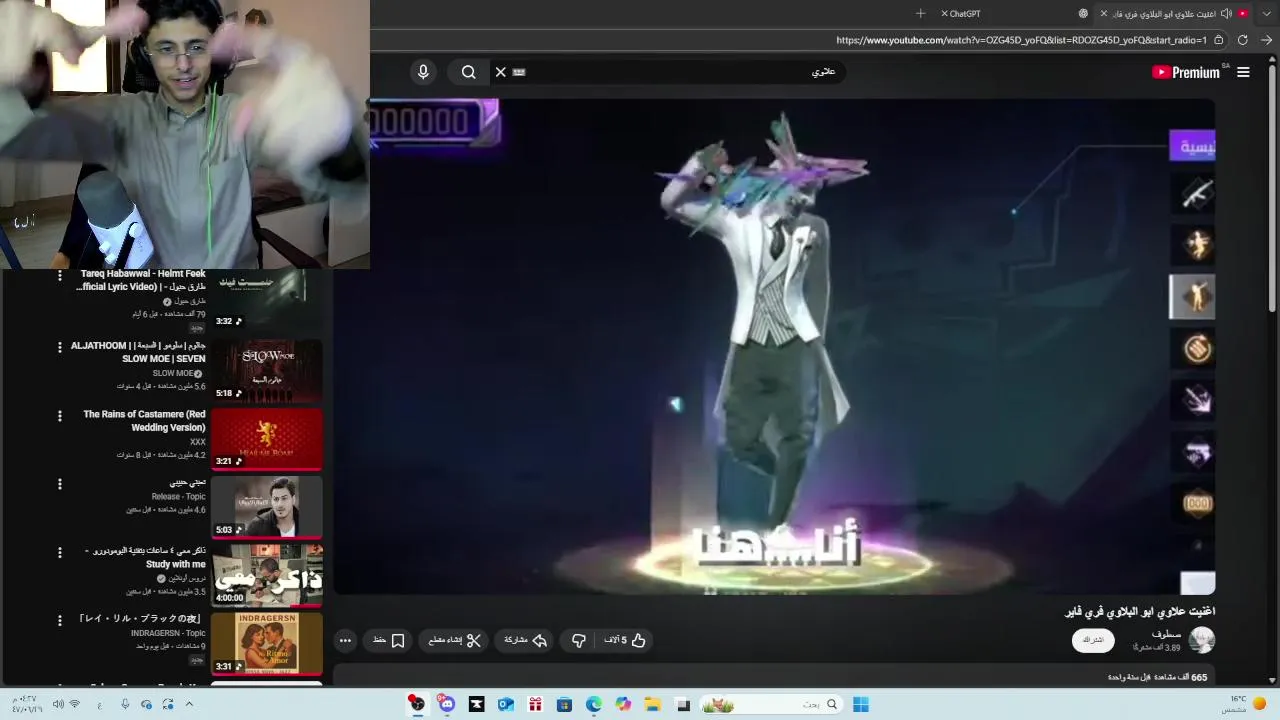The height and width of the screenshot is (720, 1280).
Task: Like the video with the thumbs up
Action: 627,640
